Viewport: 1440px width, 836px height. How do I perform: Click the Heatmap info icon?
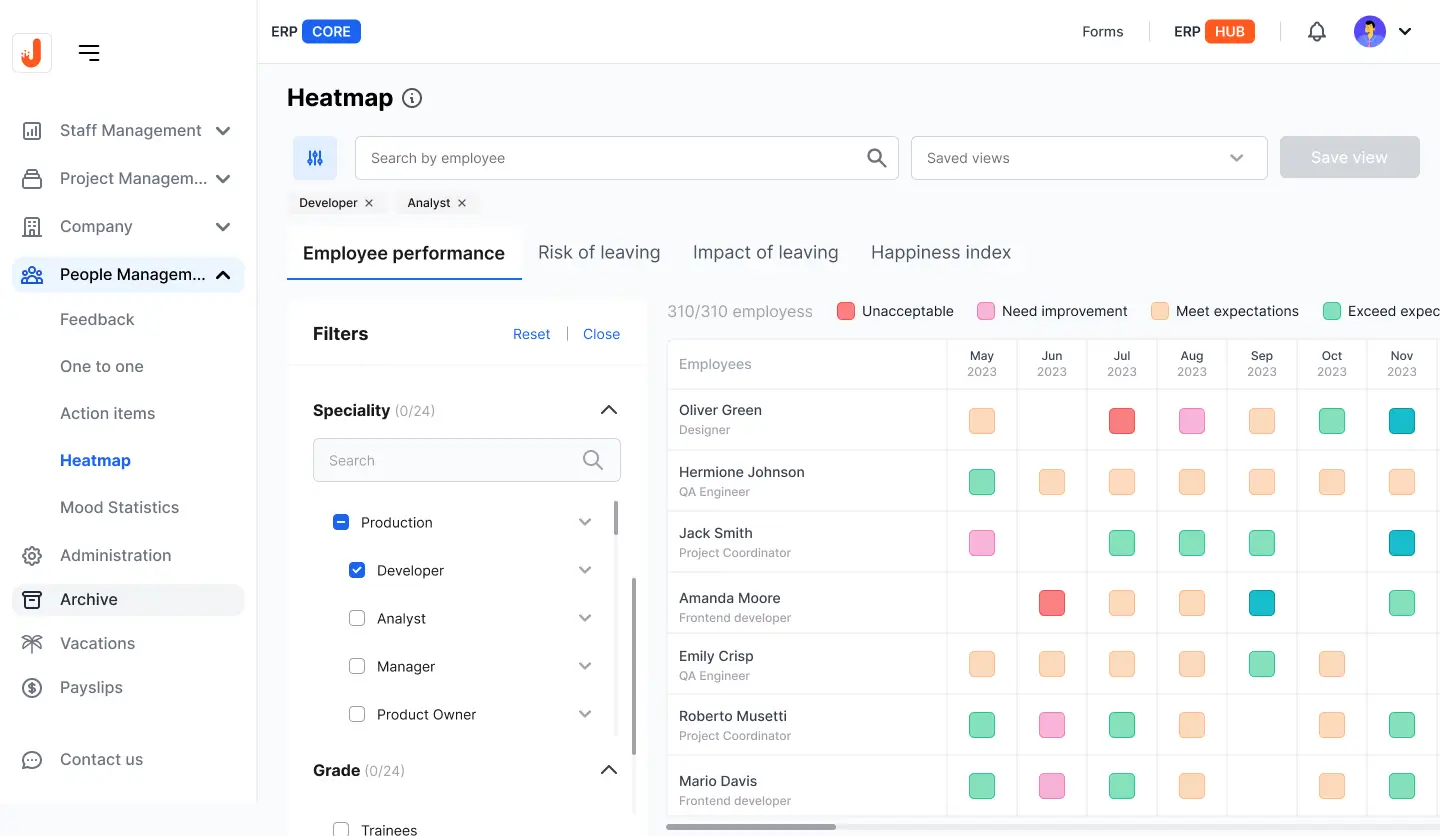pos(411,98)
